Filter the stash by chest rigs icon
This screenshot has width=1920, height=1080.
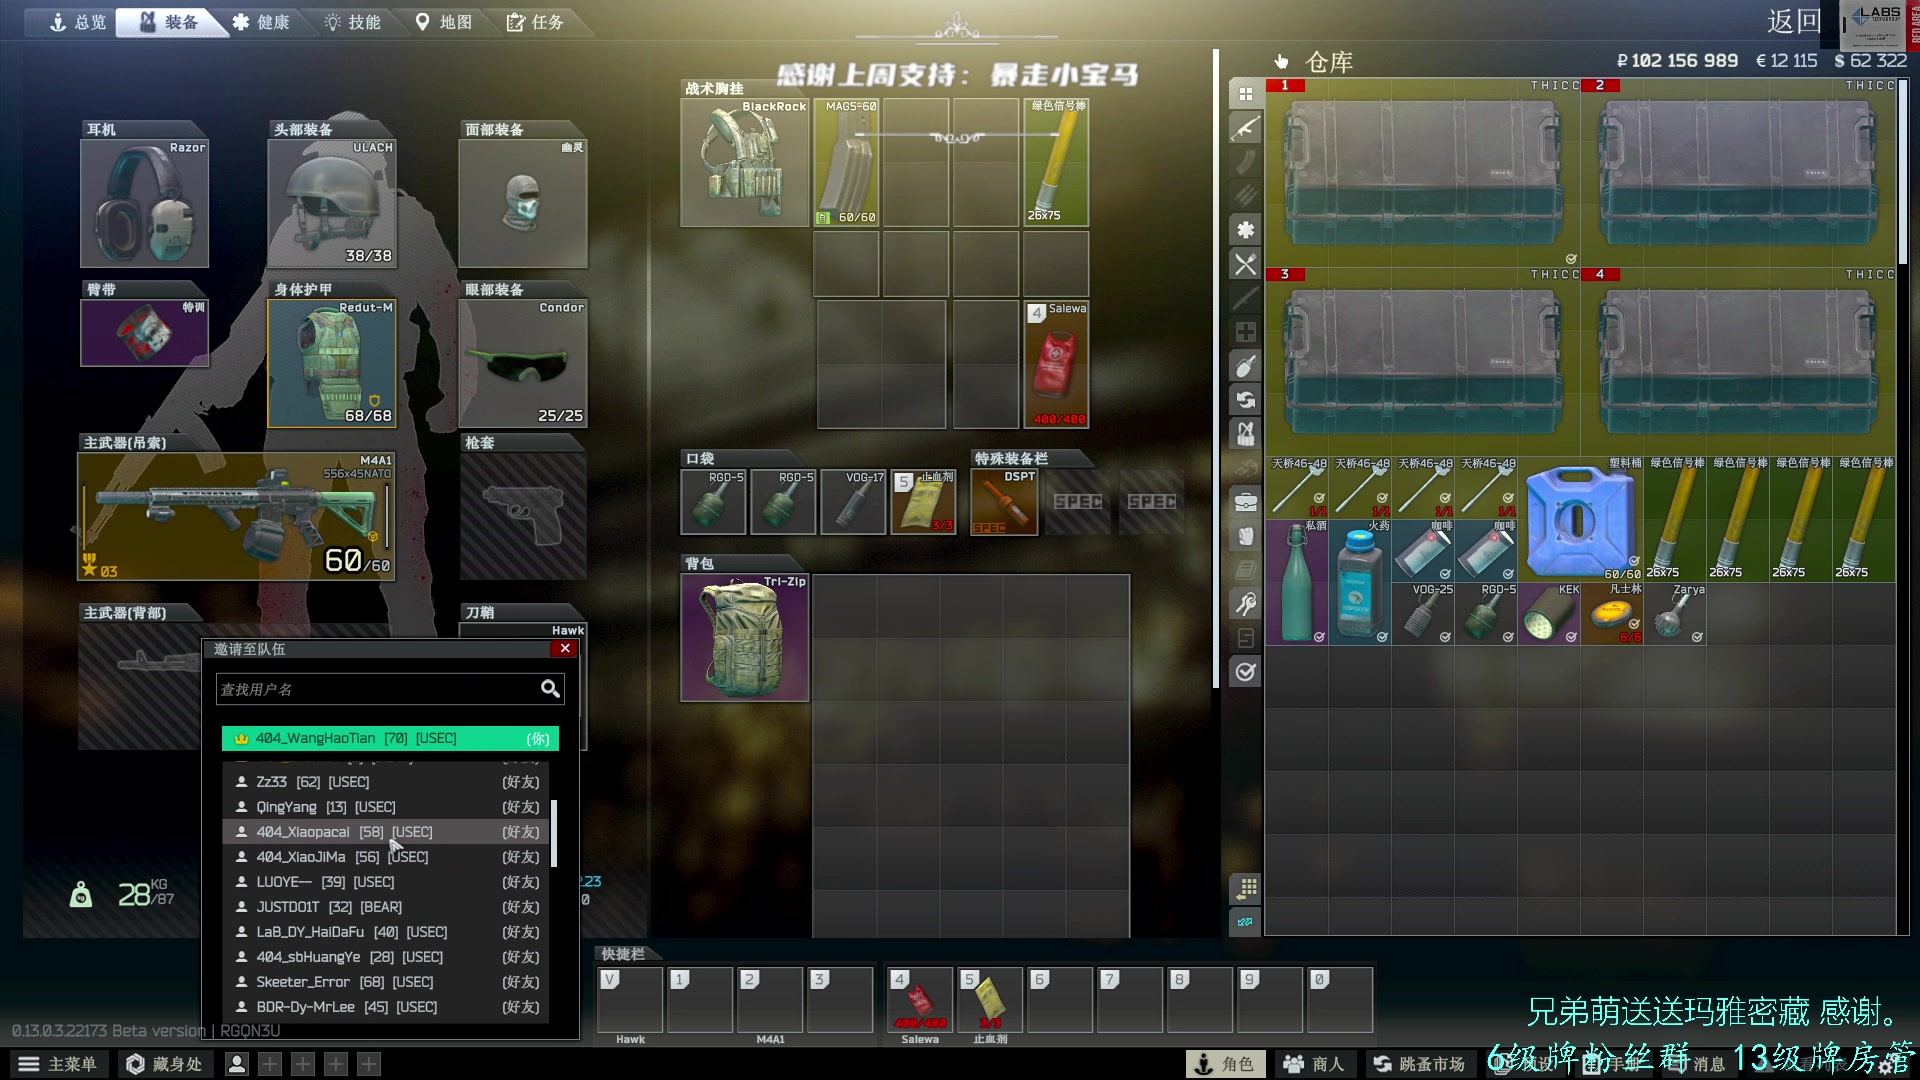click(x=1245, y=434)
